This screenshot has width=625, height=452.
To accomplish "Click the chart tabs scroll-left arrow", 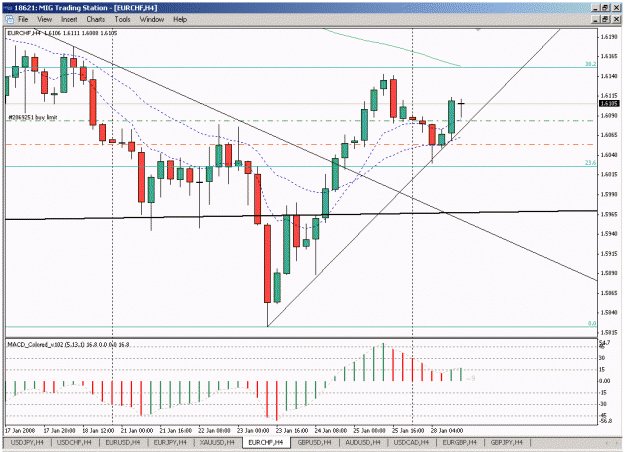I will (x=607, y=442).
